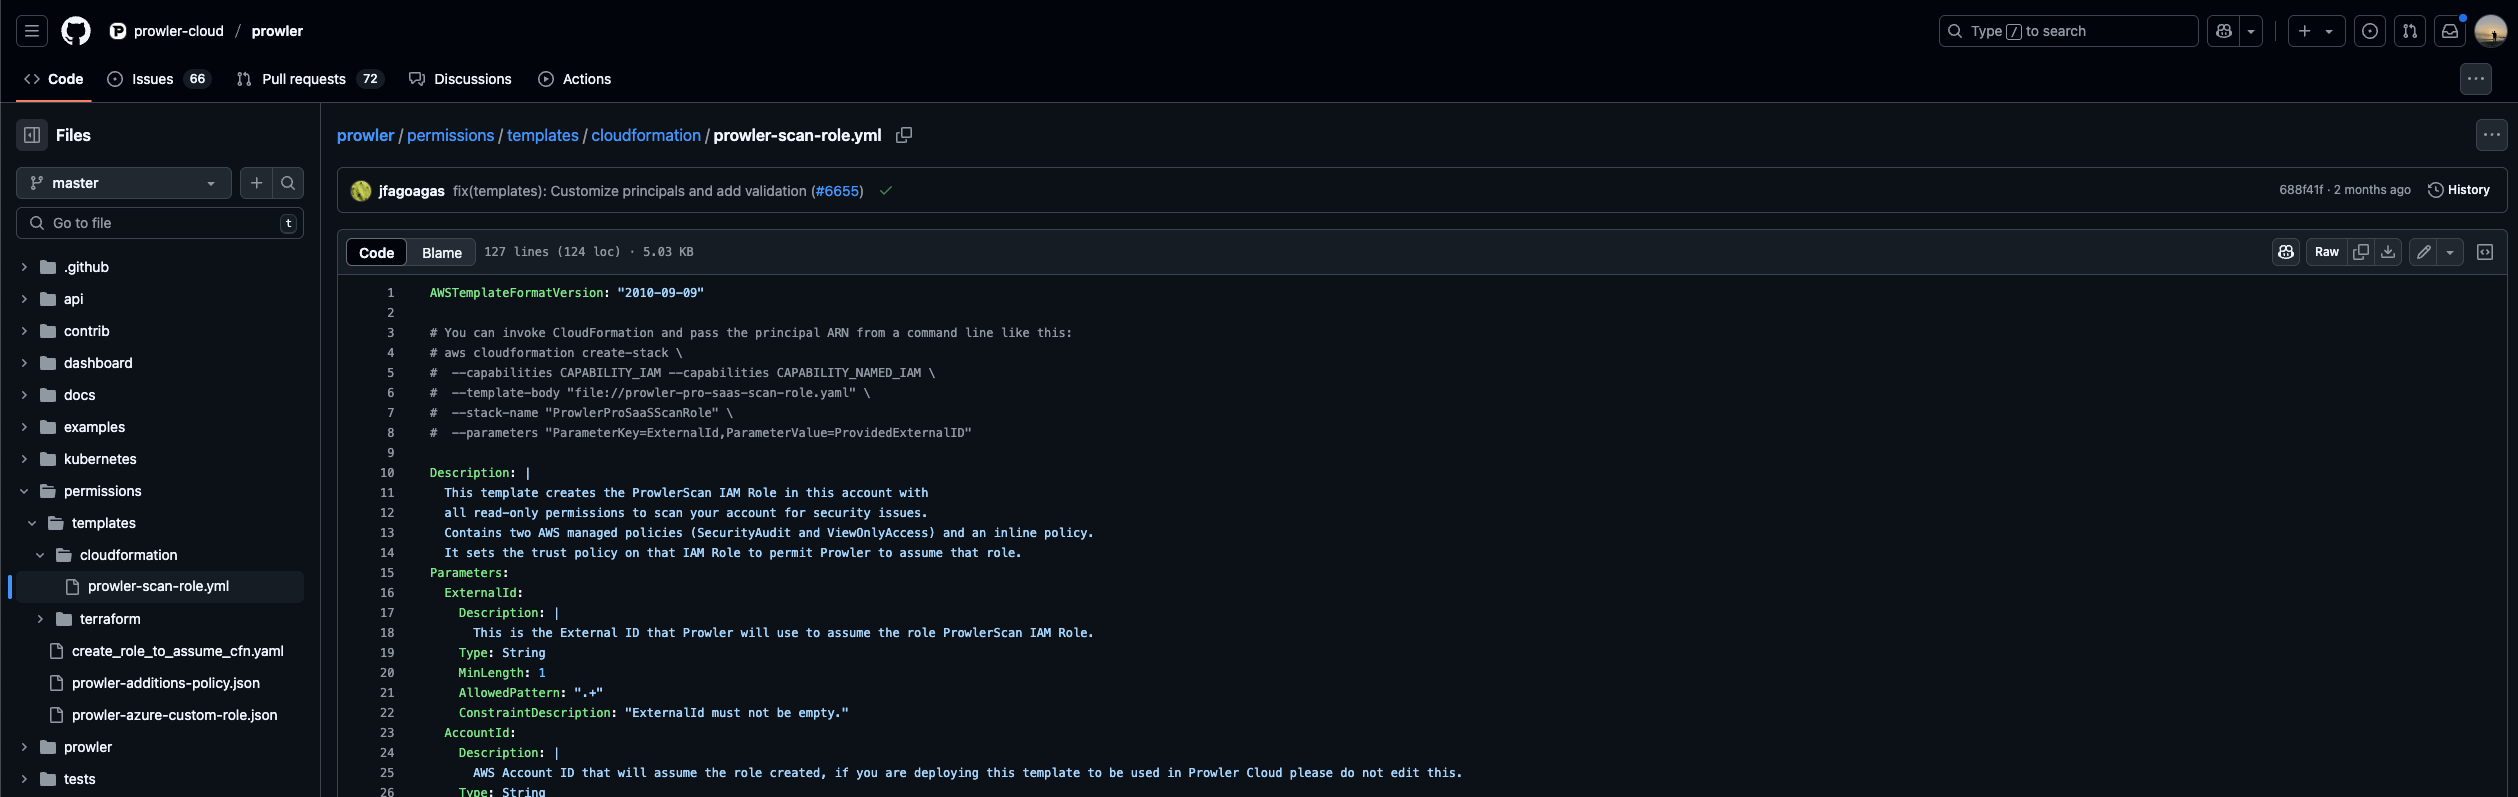Screen dimensions: 2518x797
Task: Open the Issues tab
Action: click(x=159, y=79)
